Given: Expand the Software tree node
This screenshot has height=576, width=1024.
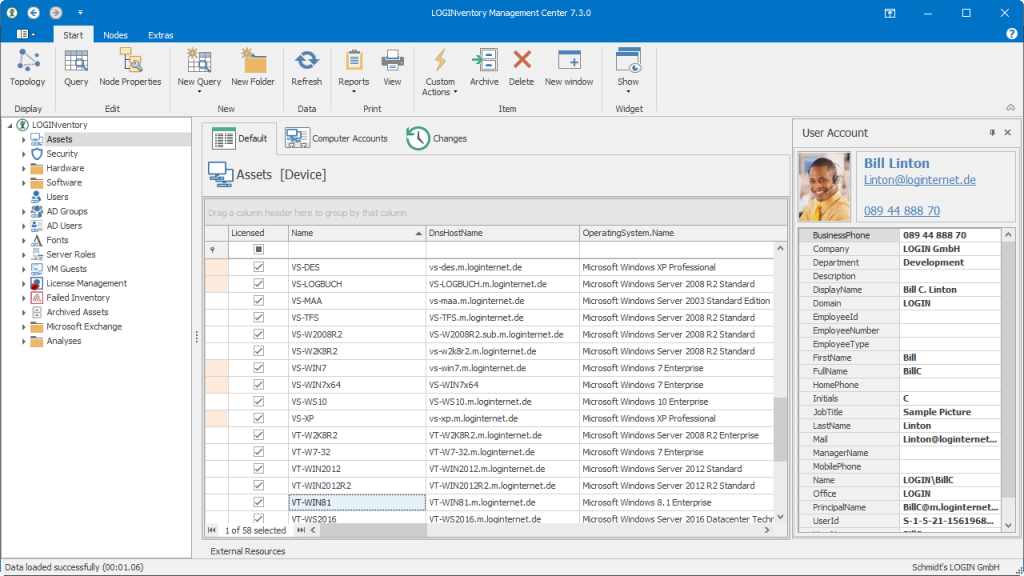Looking at the screenshot, I should click(24, 183).
